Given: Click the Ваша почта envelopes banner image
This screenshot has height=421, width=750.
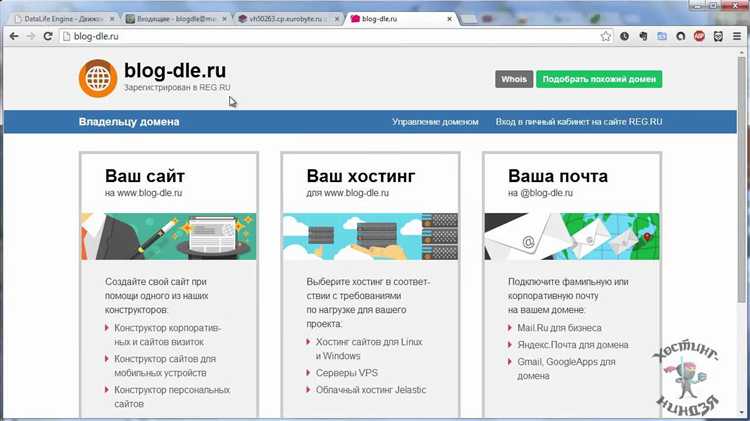Looking at the screenshot, I should [x=572, y=236].
